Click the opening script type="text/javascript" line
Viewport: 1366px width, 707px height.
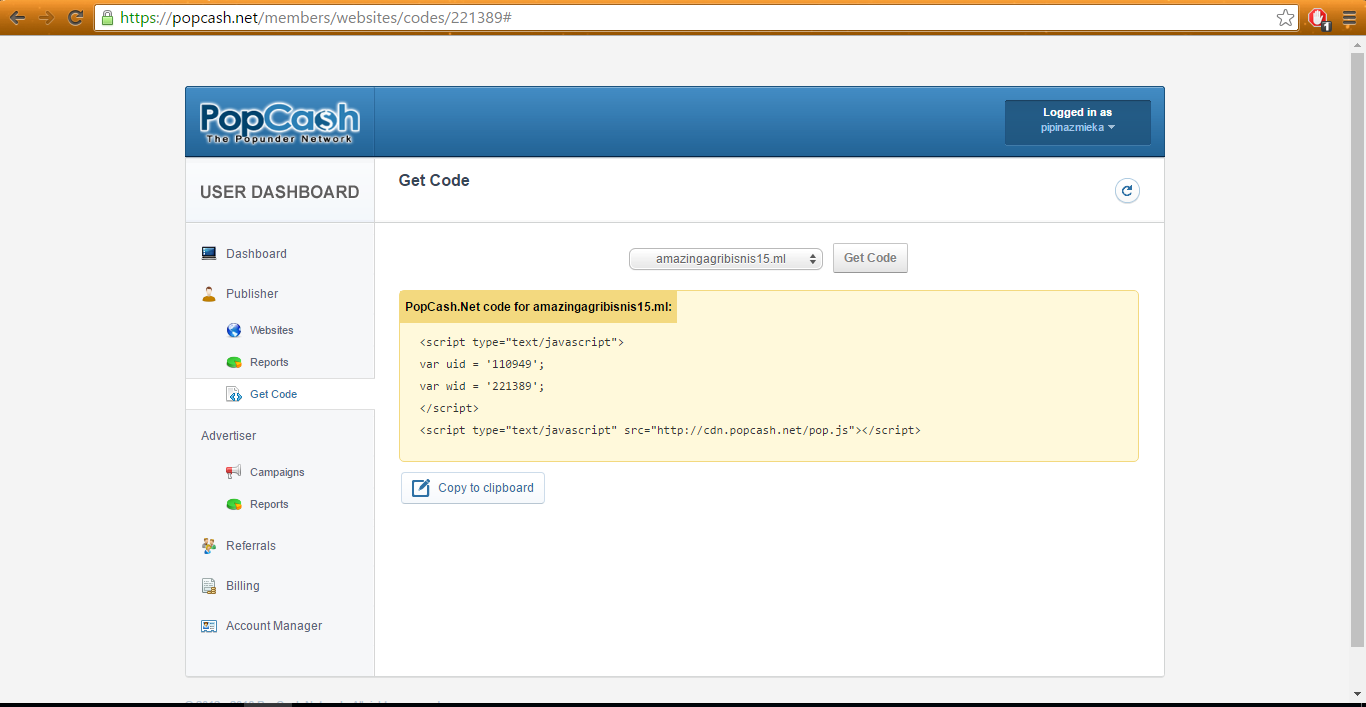coord(521,342)
